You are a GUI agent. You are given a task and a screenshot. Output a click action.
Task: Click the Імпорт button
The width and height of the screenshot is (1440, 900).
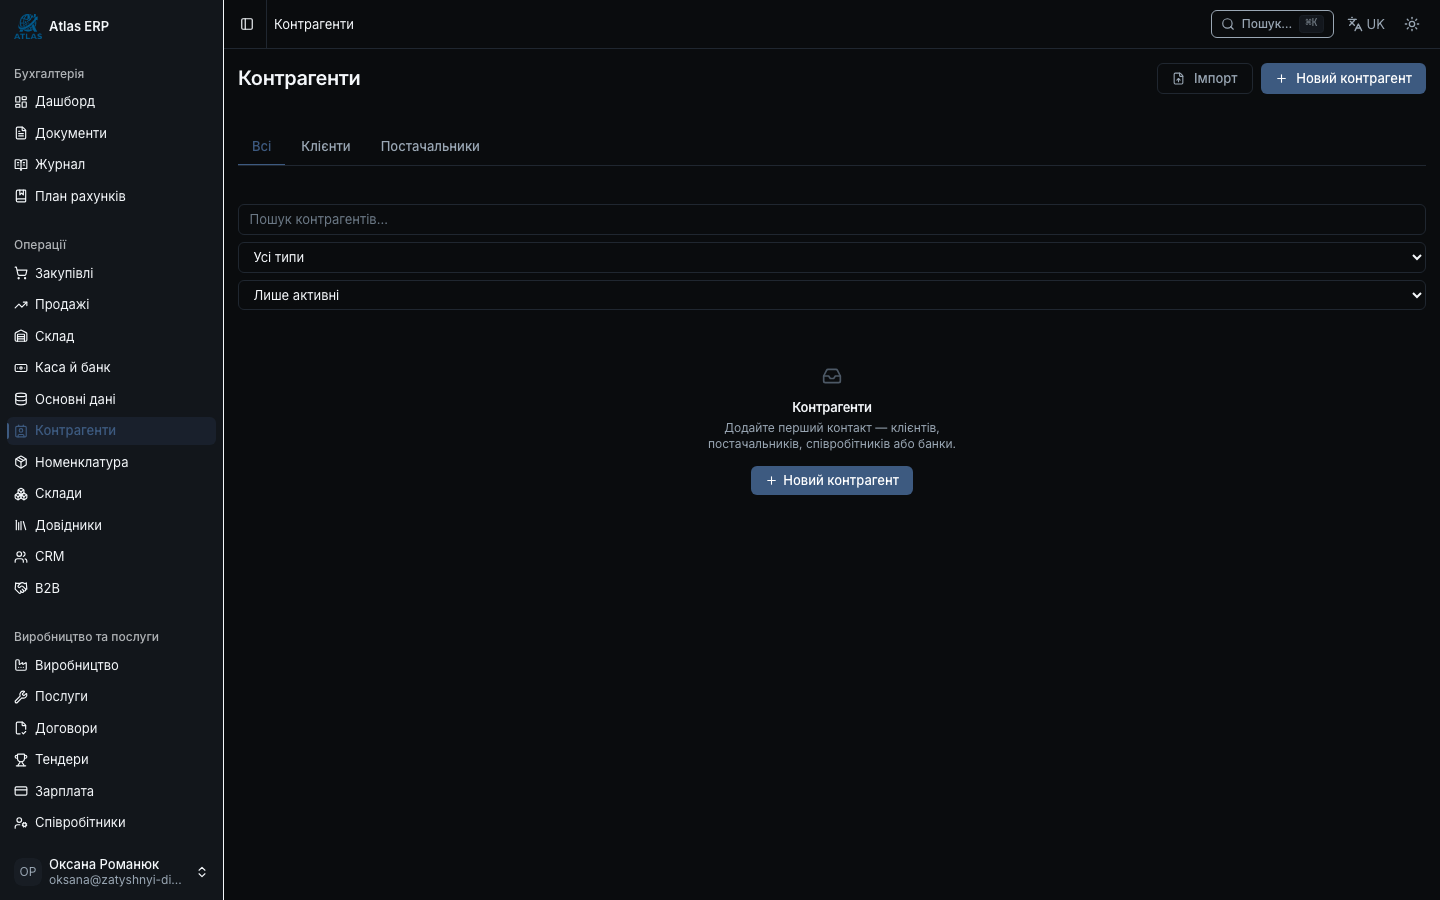pyautogui.click(x=1205, y=78)
